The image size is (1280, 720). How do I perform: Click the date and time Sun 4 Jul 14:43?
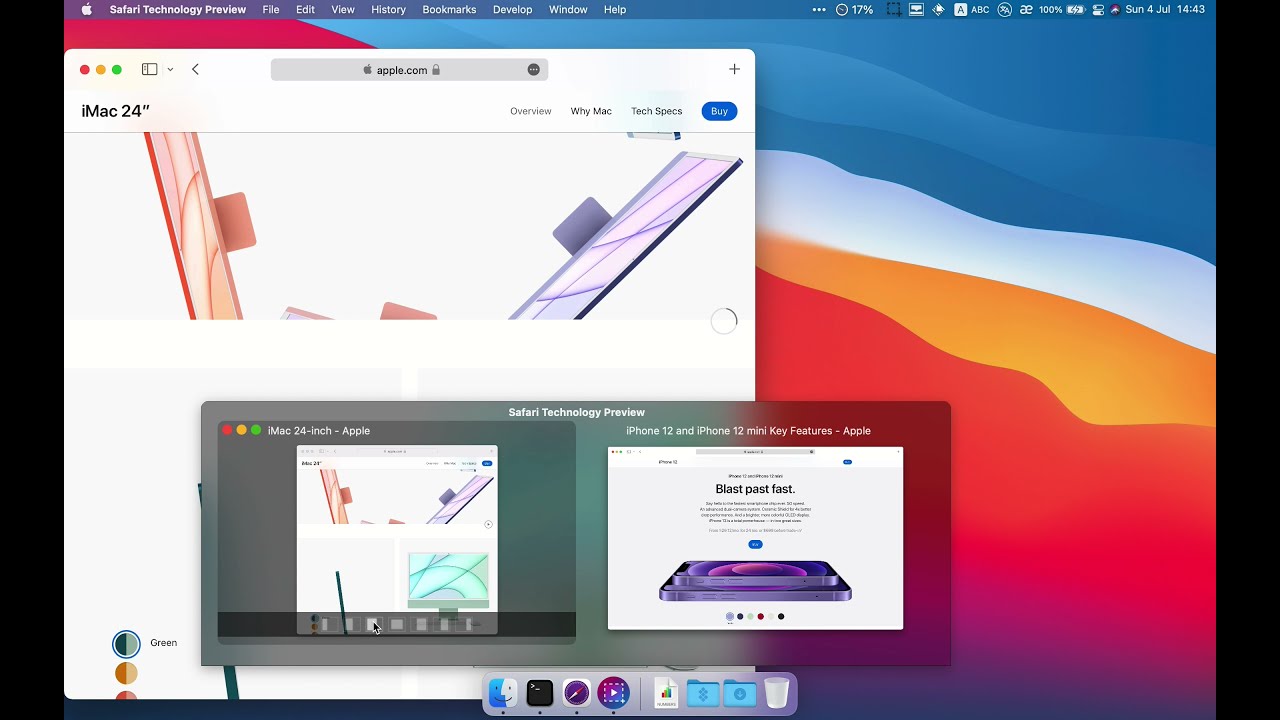click(x=1165, y=10)
